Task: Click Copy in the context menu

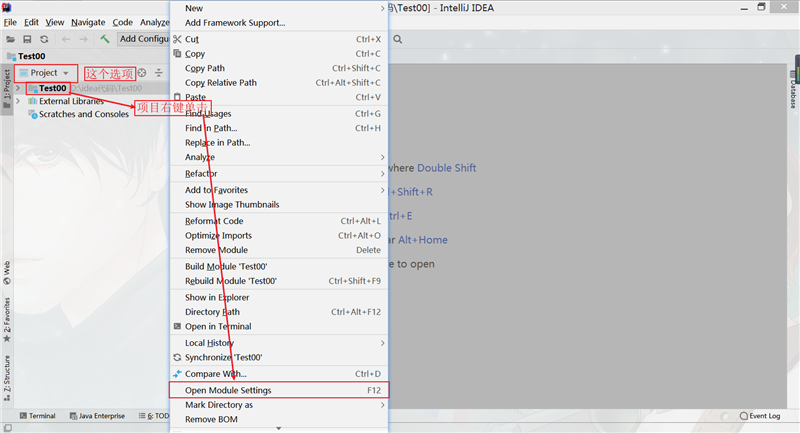Action: click(x=279, y=54)
